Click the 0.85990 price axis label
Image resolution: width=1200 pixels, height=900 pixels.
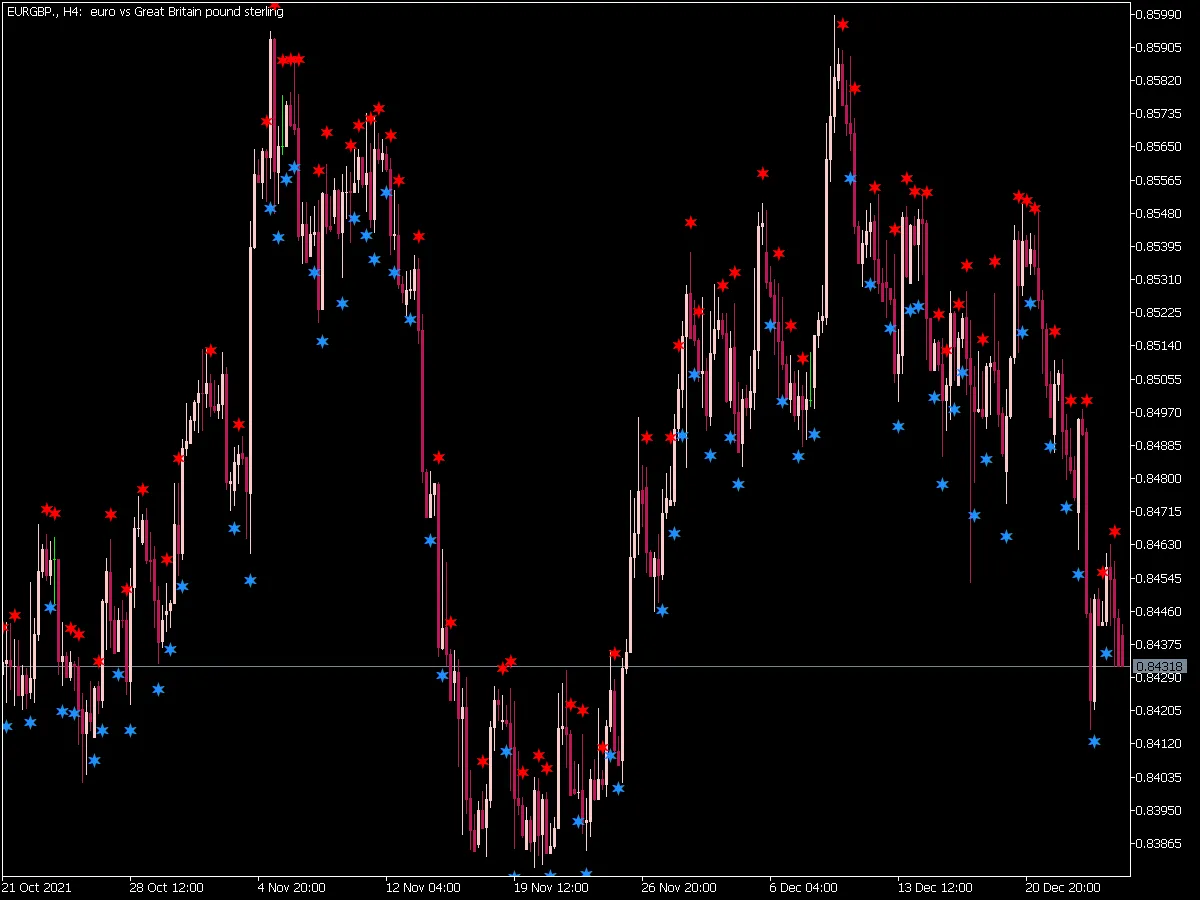pos(1160,14)
